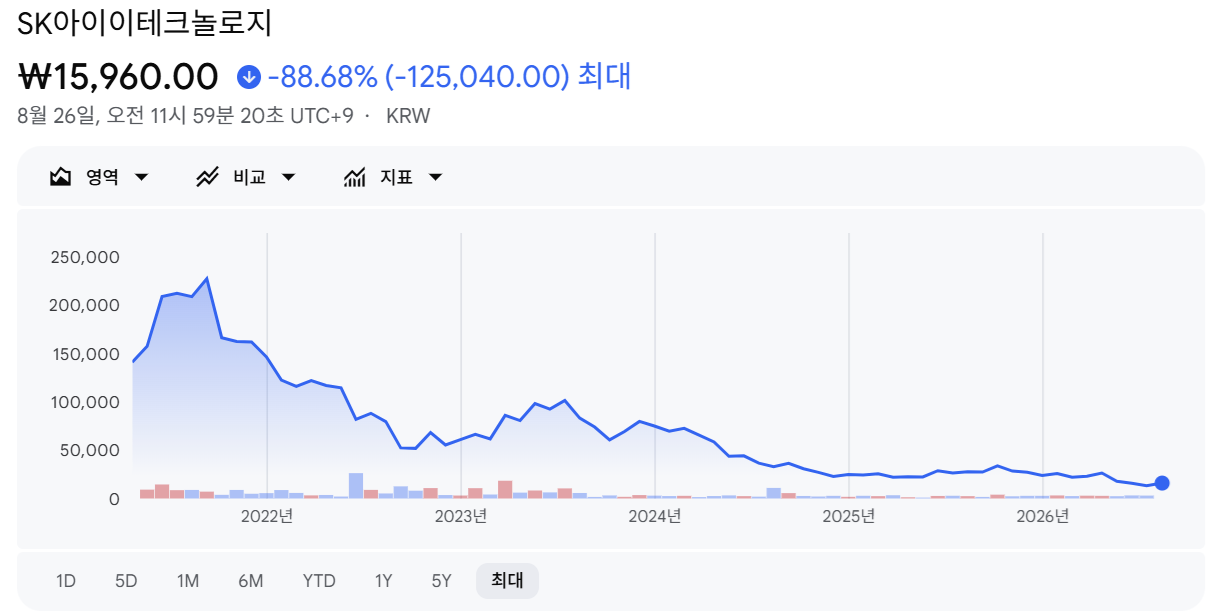
Task: Click the compare (비교) lines icon
Action: (207, 177)
